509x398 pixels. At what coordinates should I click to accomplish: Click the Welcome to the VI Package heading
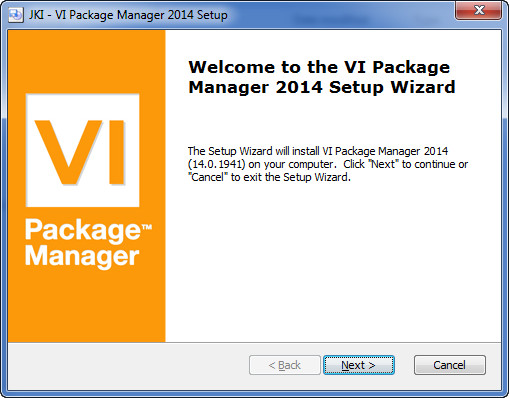click(x=319, y=67)
